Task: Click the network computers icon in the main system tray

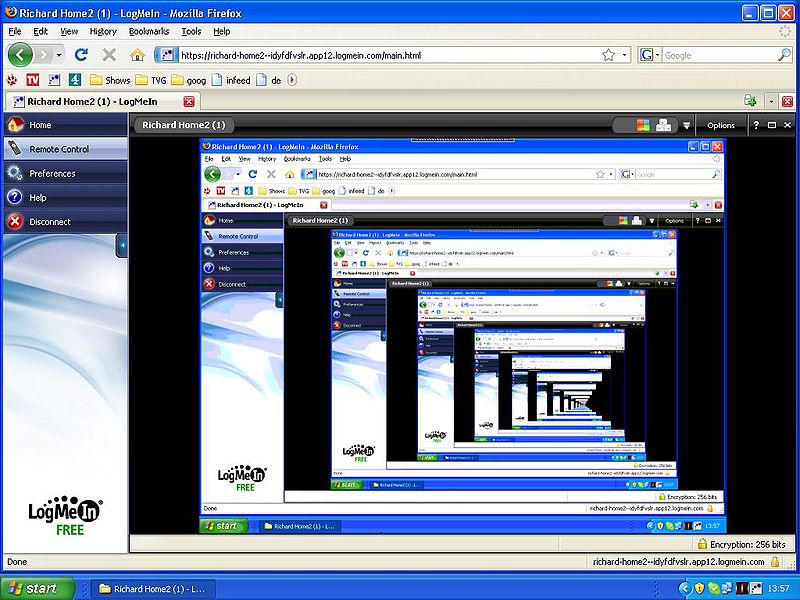Action: click(x=727, y=589)
